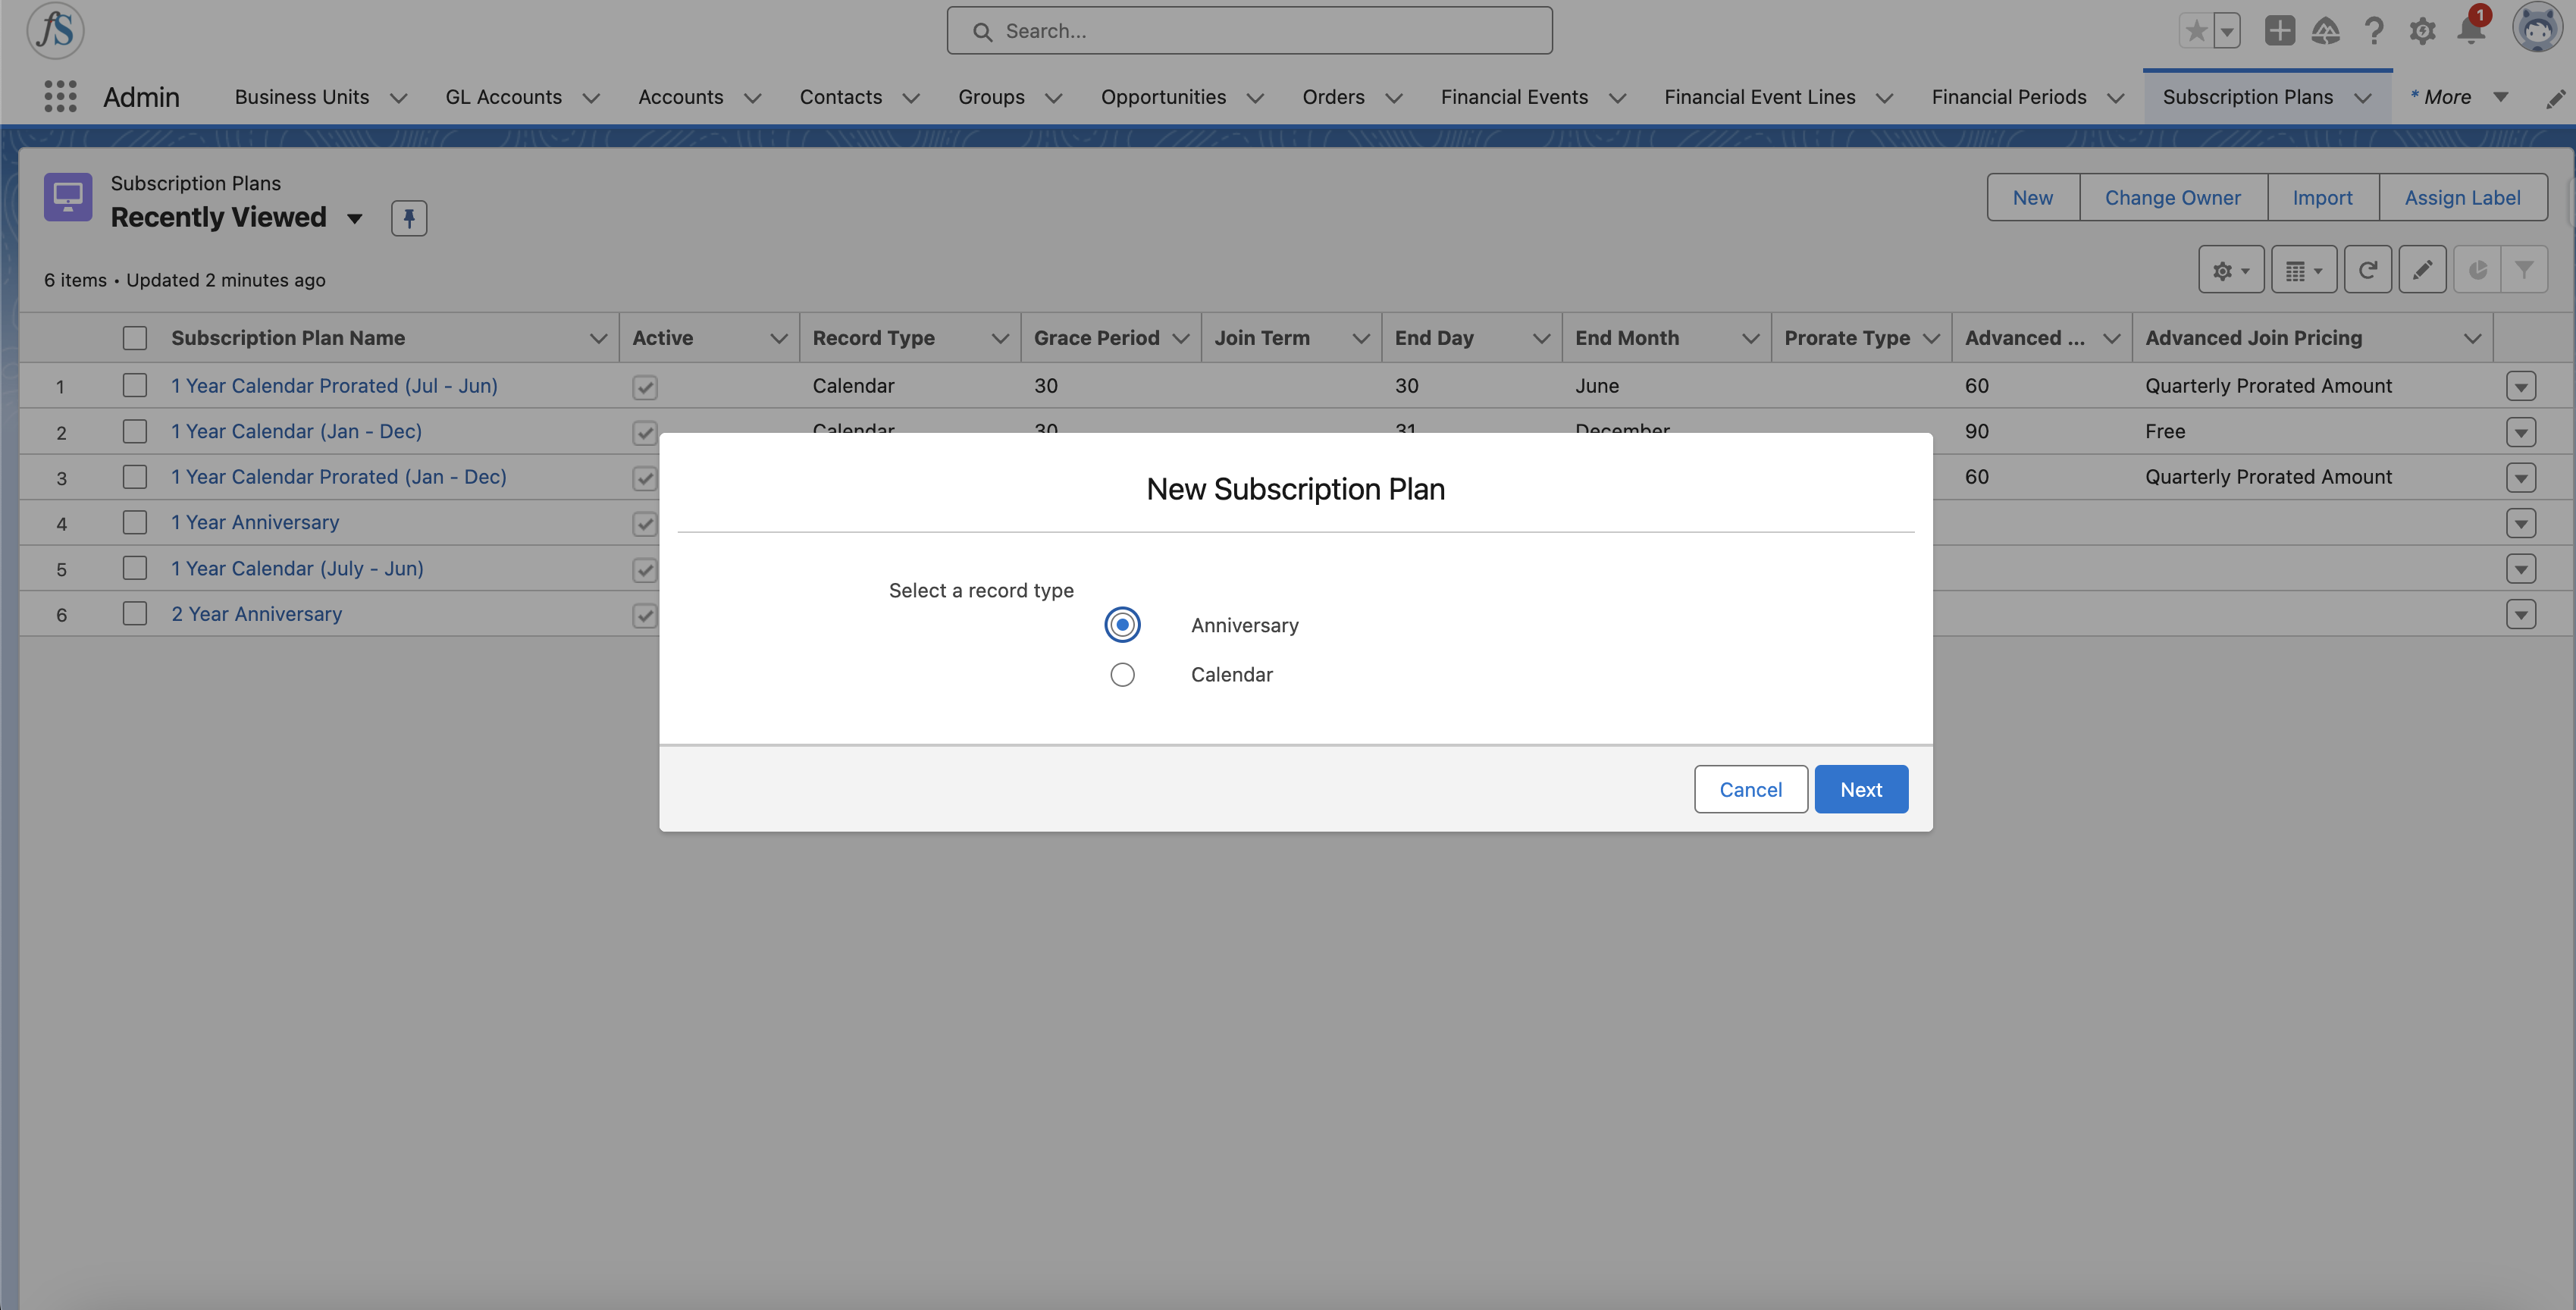Select the Anniversary record type
This screenshot has width=2576, height=1310.
coord(1122,625)
